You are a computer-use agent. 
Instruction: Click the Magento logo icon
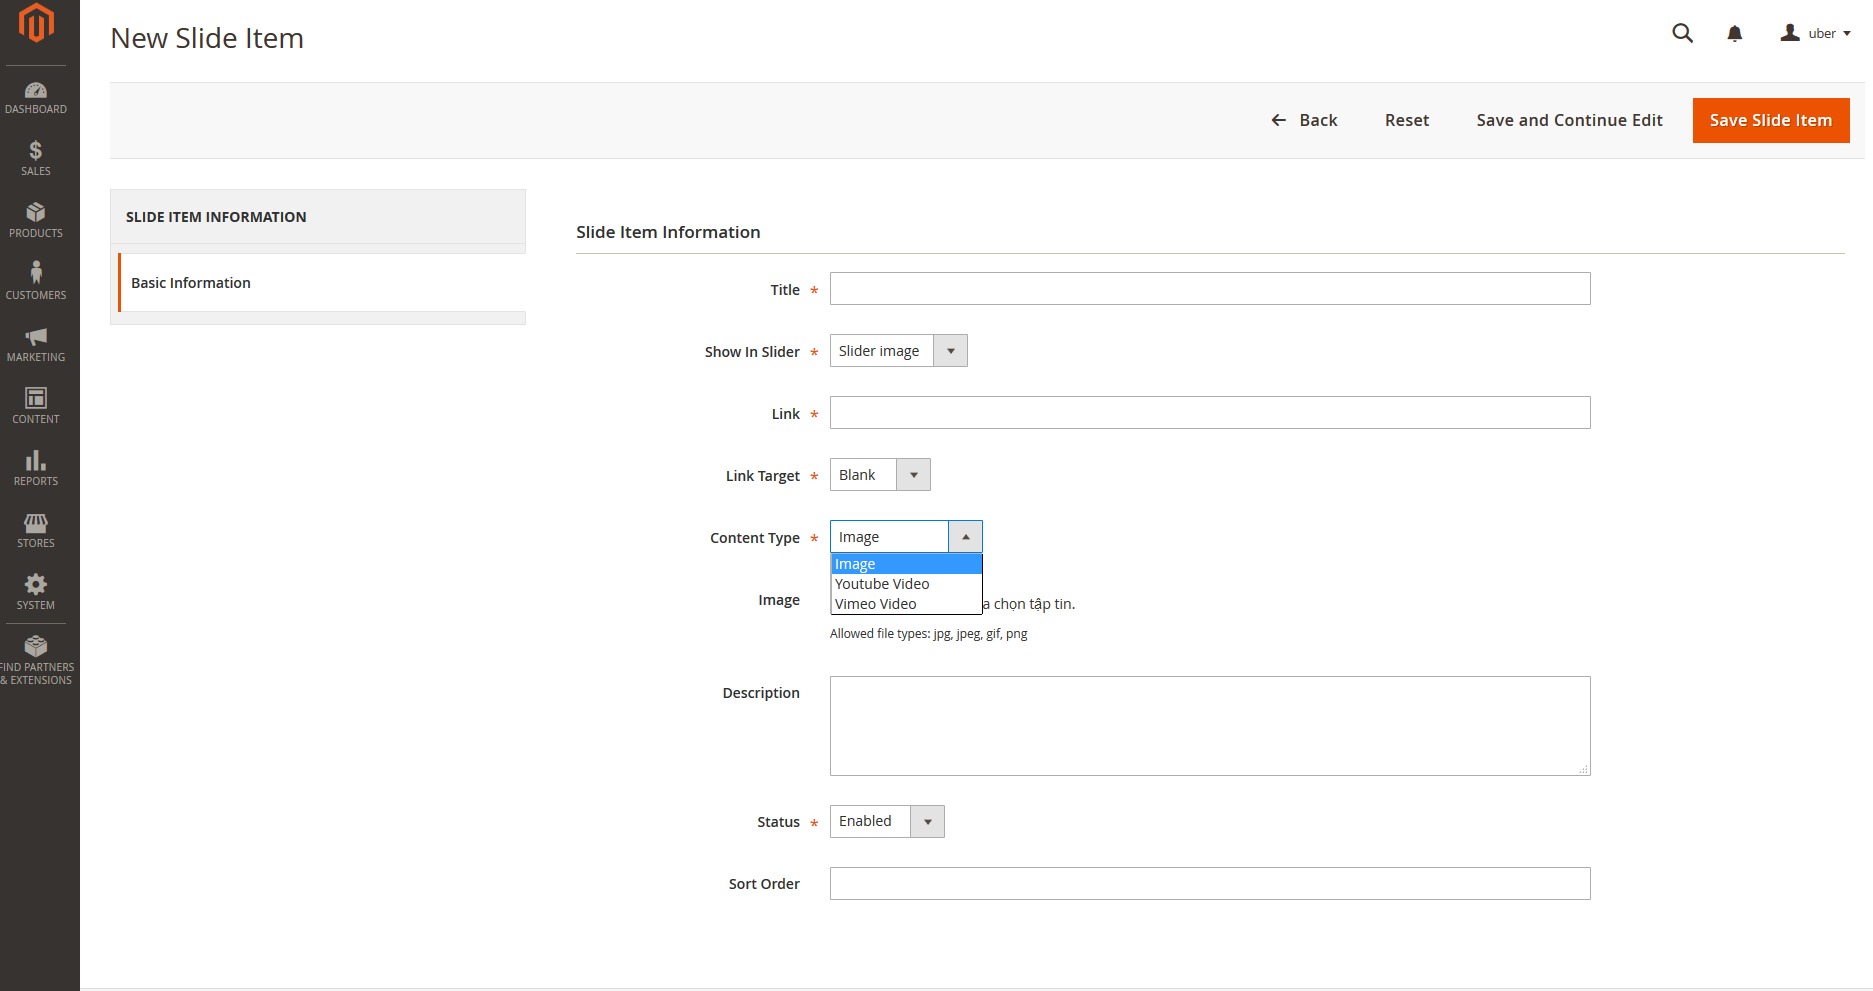point(36,23)
